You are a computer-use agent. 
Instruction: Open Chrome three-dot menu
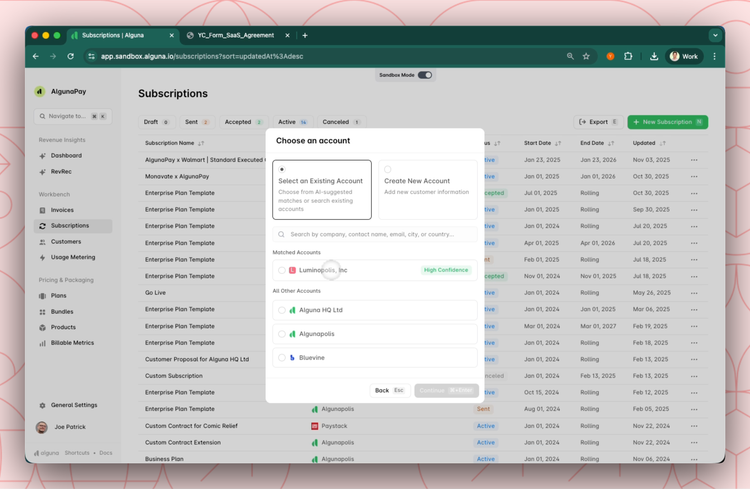coord(715,56)
